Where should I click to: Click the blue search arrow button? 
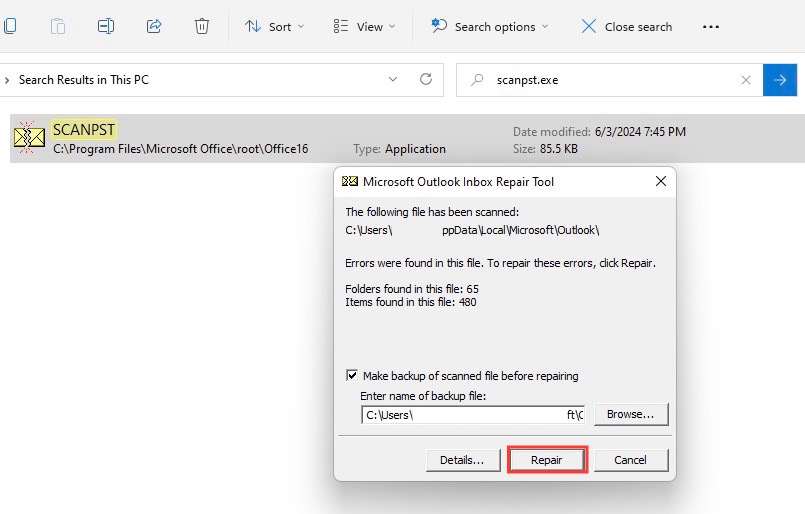pyautogui.click(x=780, y=80)
